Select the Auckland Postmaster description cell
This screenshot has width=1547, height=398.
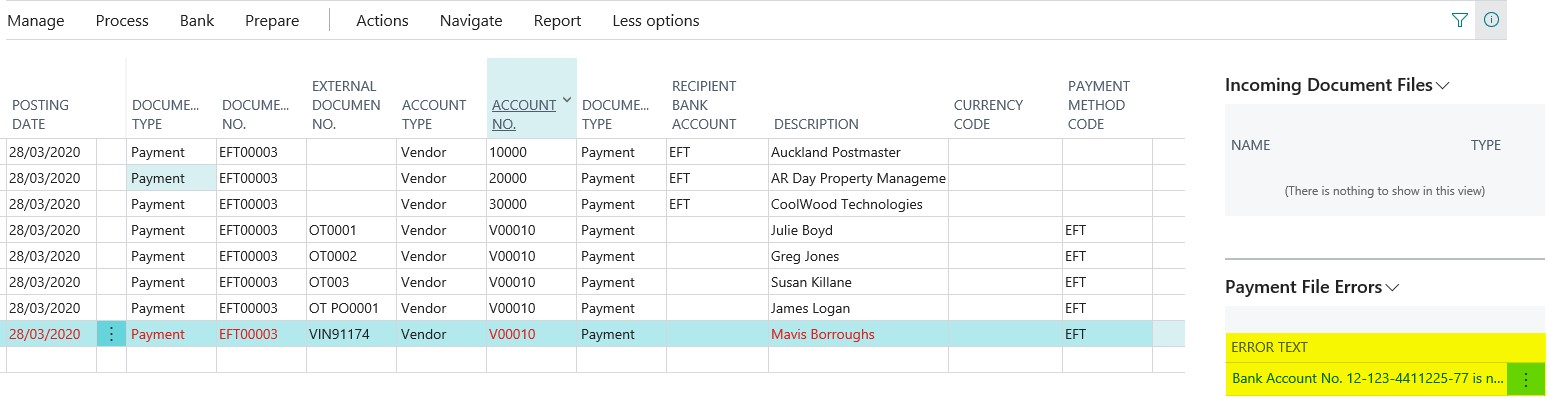tap(857, 152)
